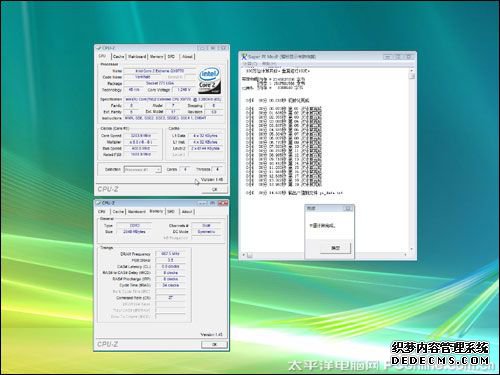Switch to Memory tab in upper CPU-Z window
The width and height of the screenshot is (500, 375).
(156, 57)
